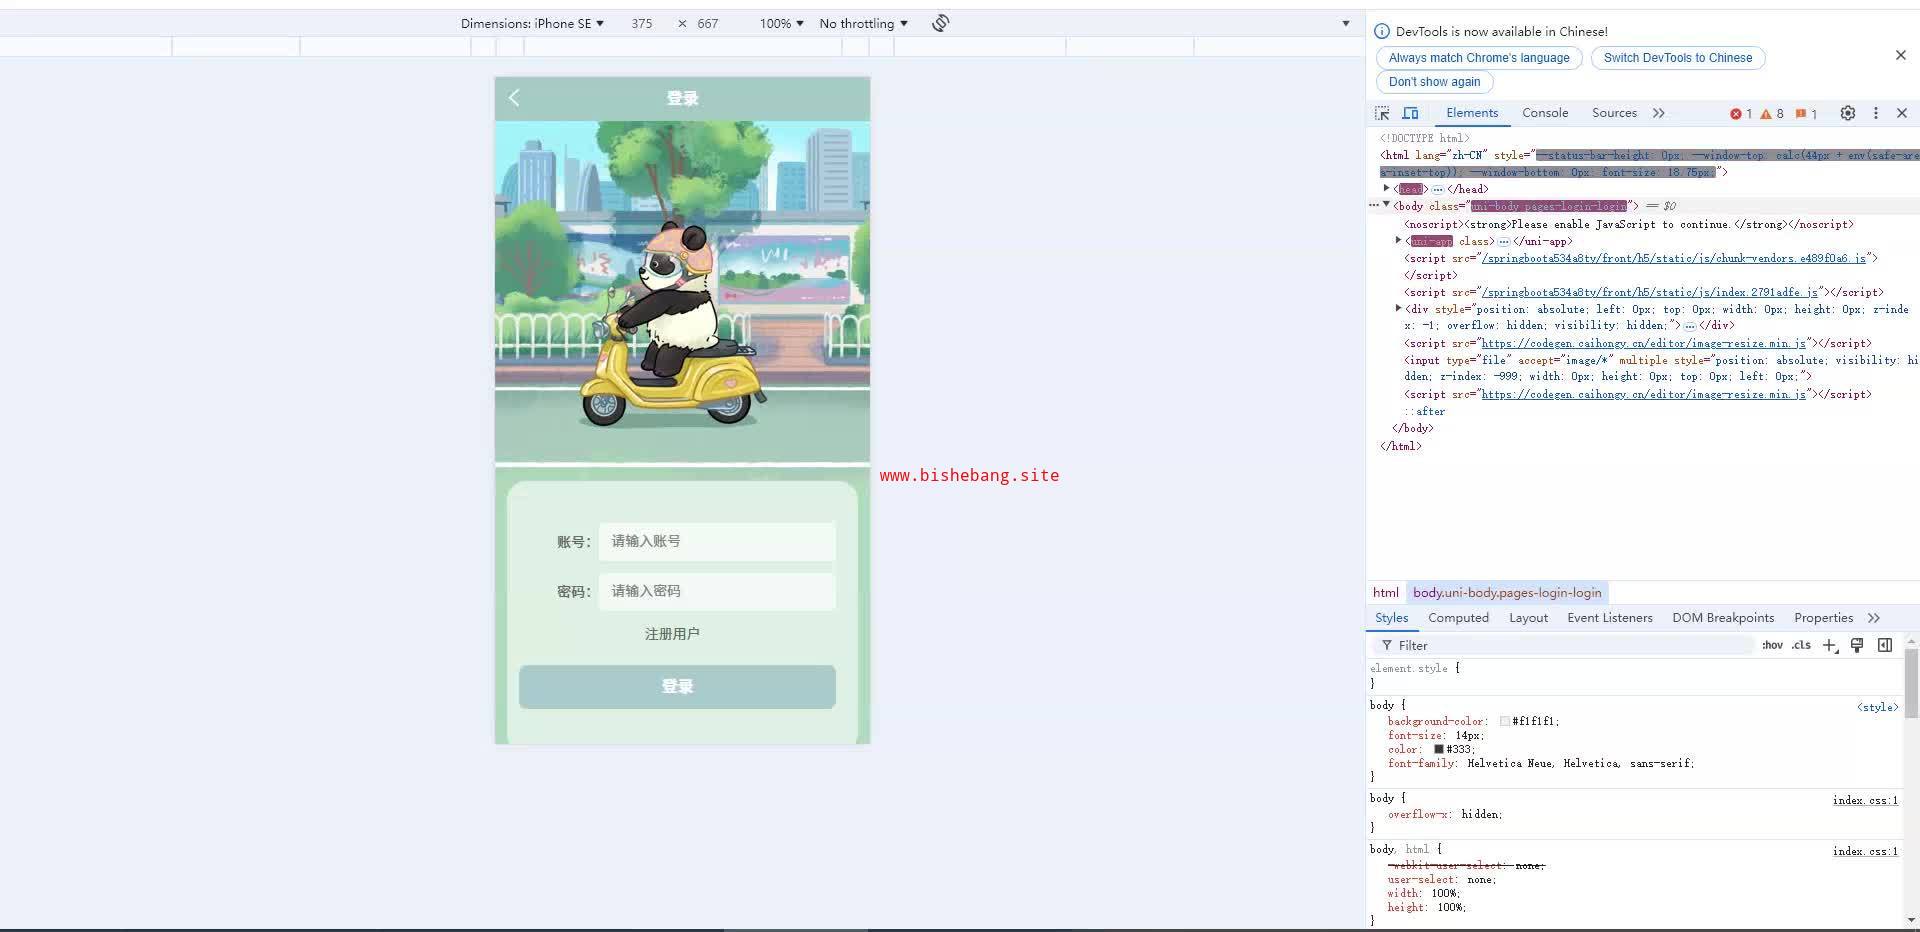Toggle the .cls class editor
The height and width of the screenshot is (932, 1920).
click(x=1801, y=645)
